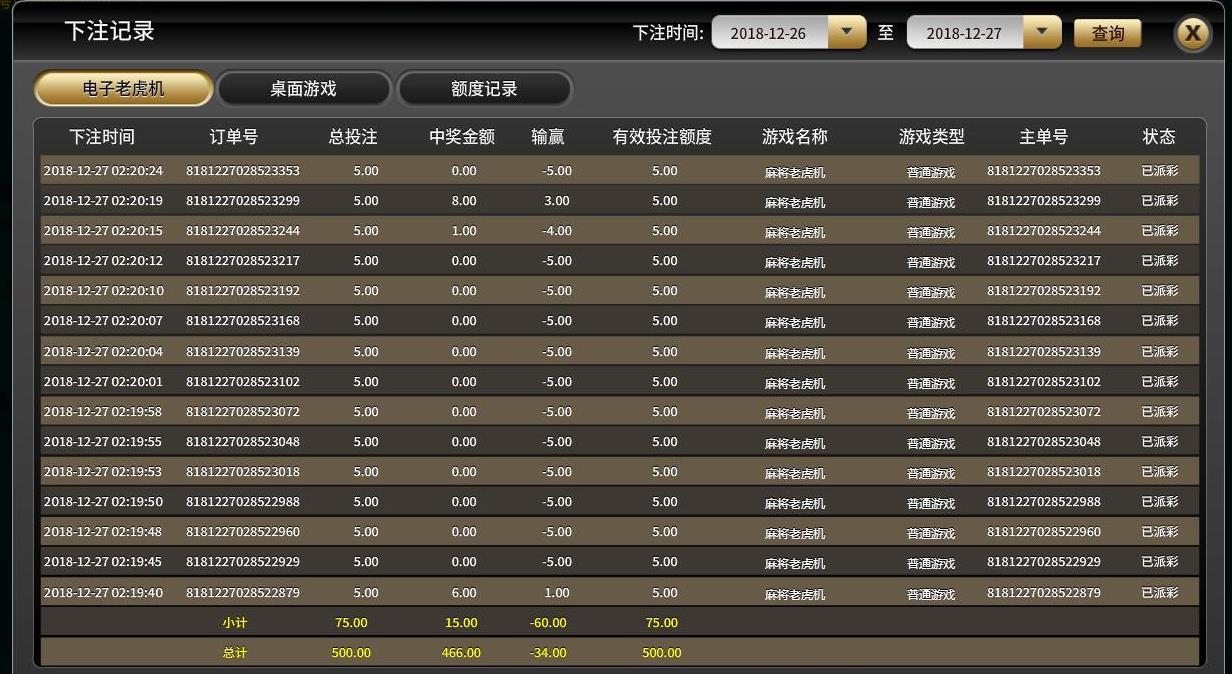1232x674 pixels.
Task: Click the 订单号 column header
Action: pyautogui.click(x=234, y=137)
